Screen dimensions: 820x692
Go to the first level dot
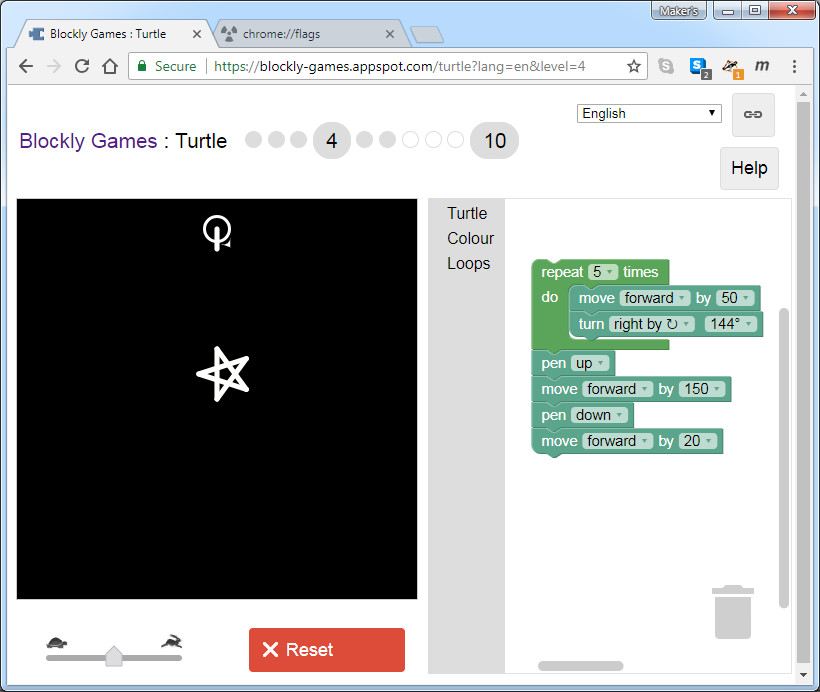click(254, 140)
